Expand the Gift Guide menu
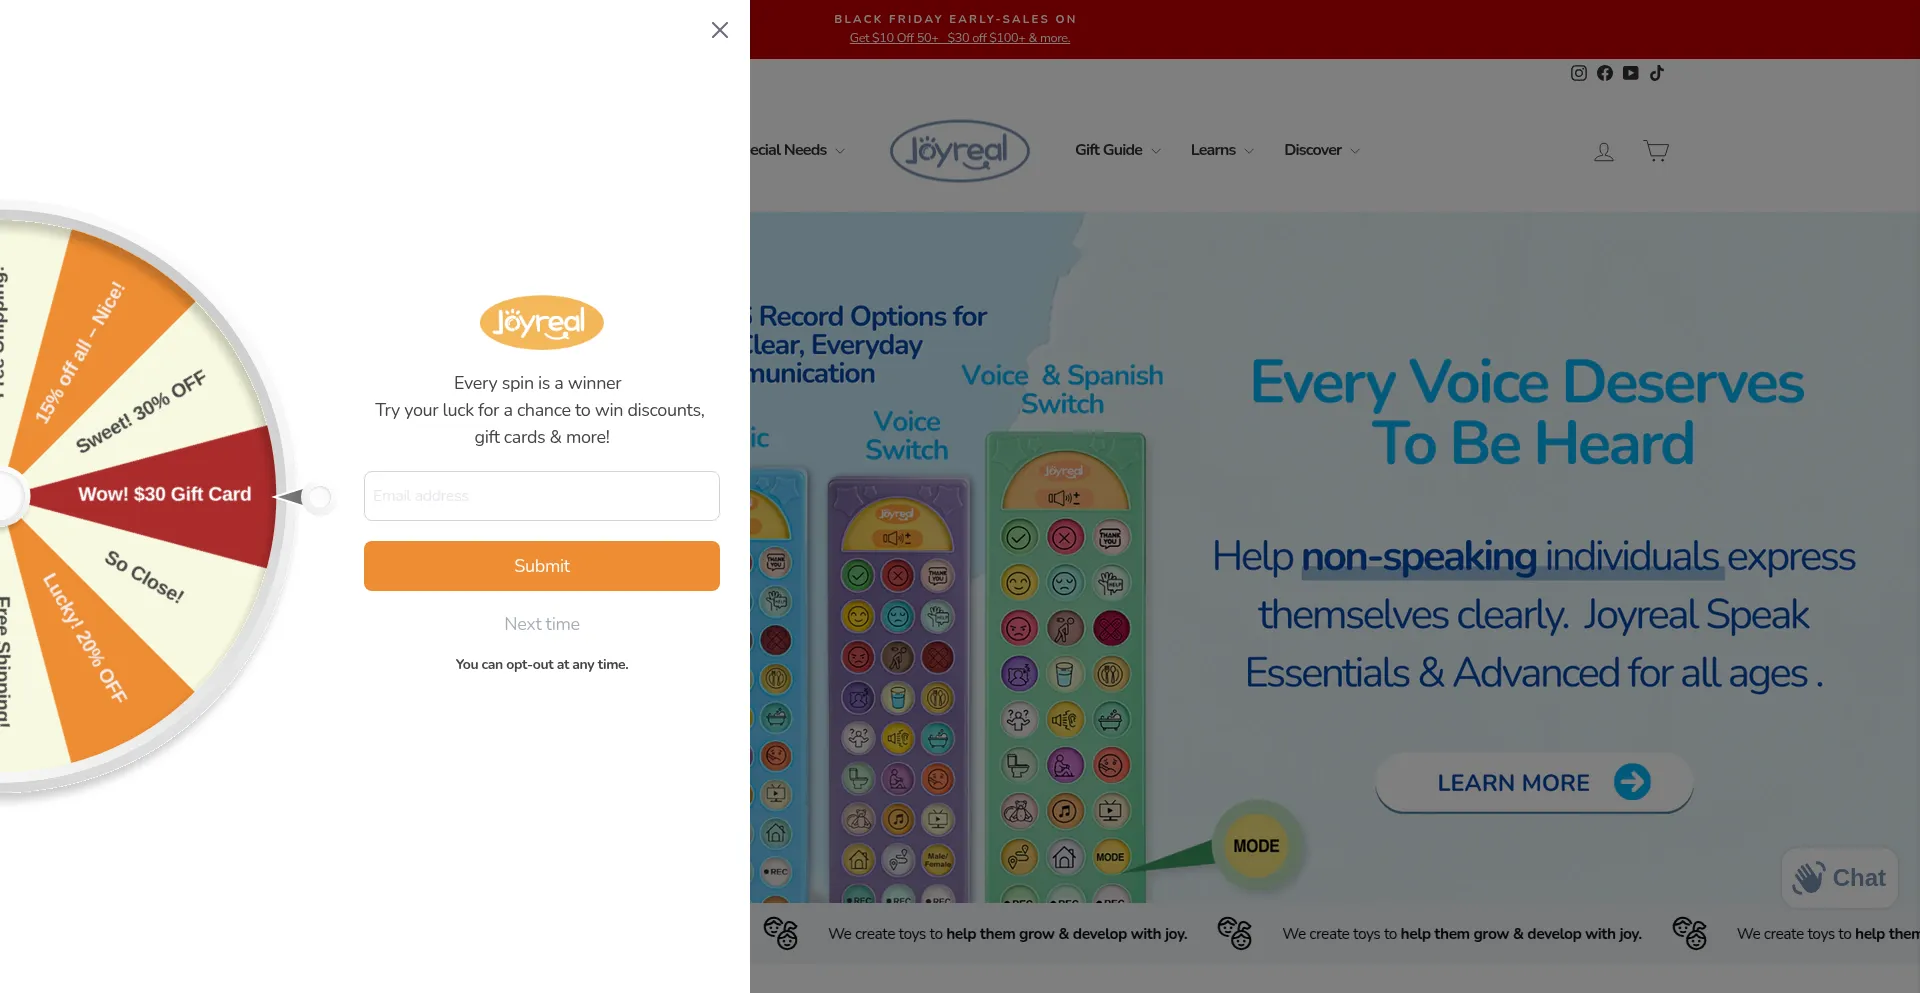Viewport: 1920px width, 993px height. point(1117,150)
